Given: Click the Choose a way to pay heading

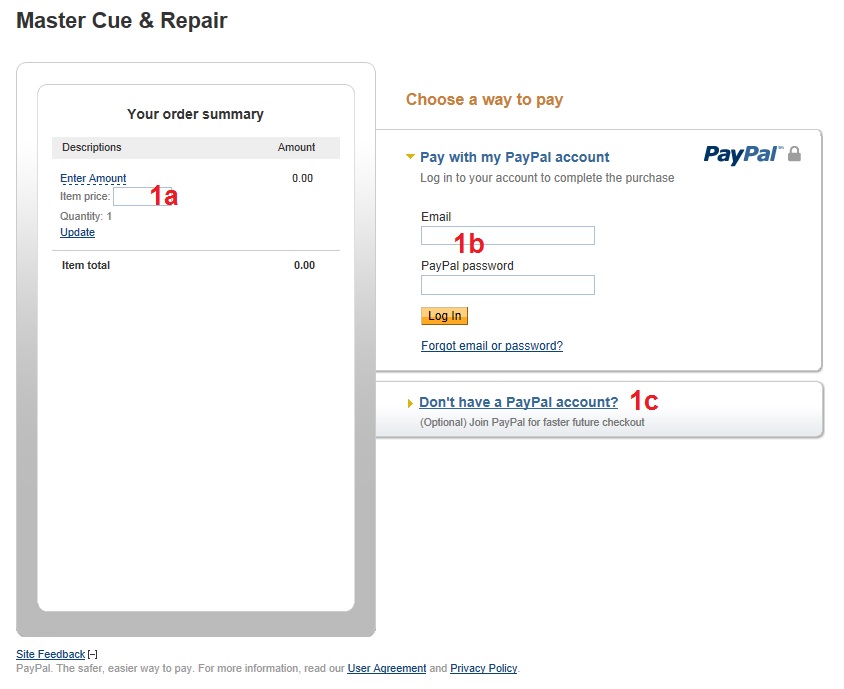Looking at the screenshot, I should click(x=484, y=99).
